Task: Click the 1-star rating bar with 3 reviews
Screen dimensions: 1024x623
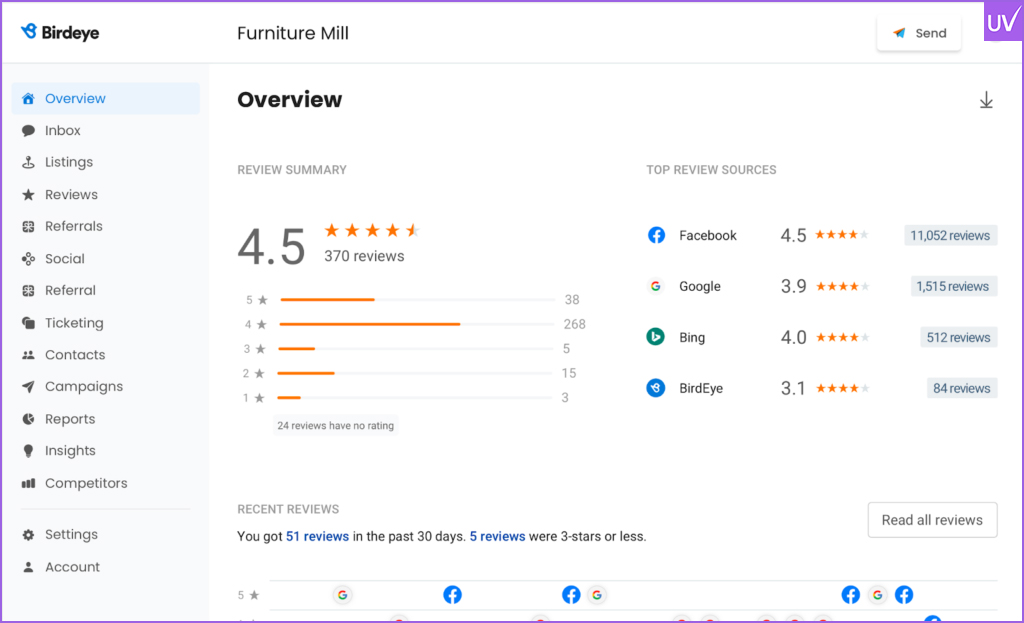Action: 414,398
